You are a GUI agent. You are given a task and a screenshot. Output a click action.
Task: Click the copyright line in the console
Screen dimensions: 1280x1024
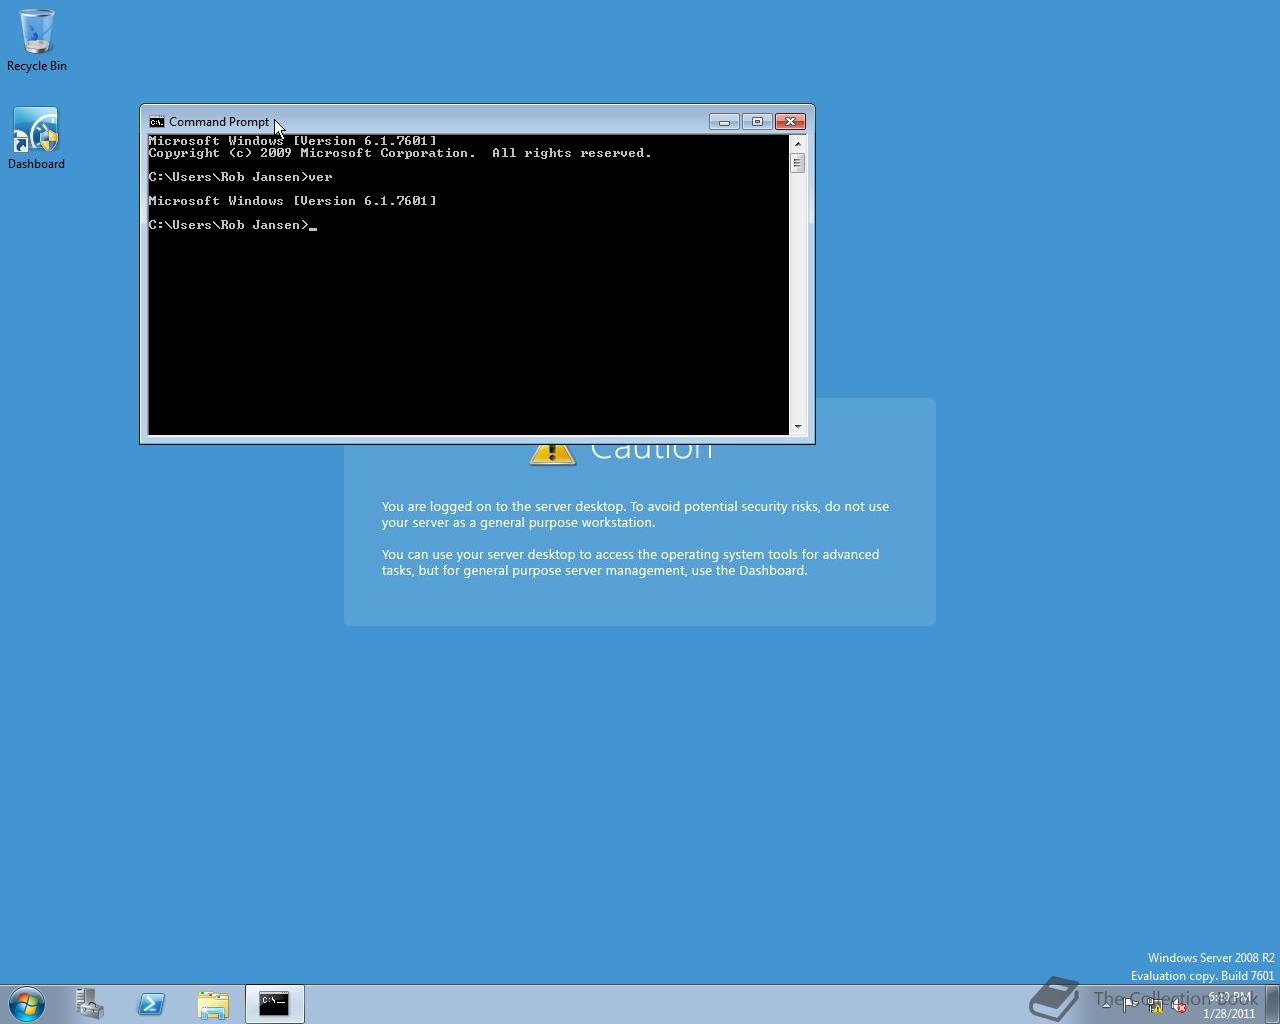400,153
